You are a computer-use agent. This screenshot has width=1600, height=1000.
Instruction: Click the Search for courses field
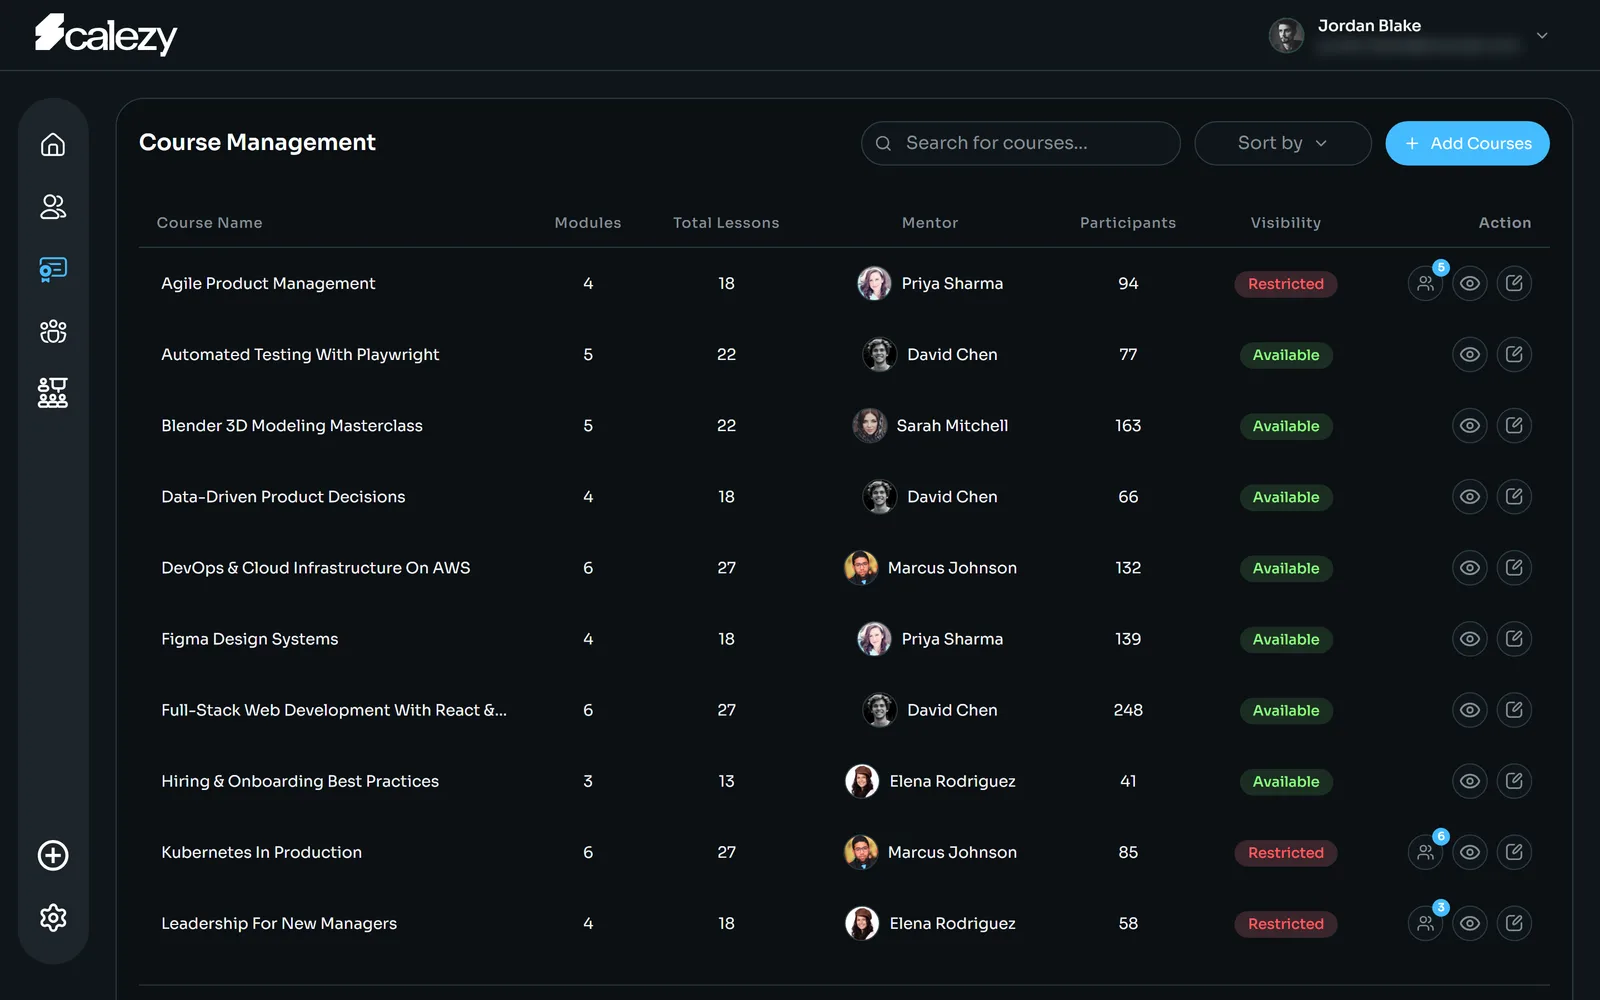click(1020, 143)
